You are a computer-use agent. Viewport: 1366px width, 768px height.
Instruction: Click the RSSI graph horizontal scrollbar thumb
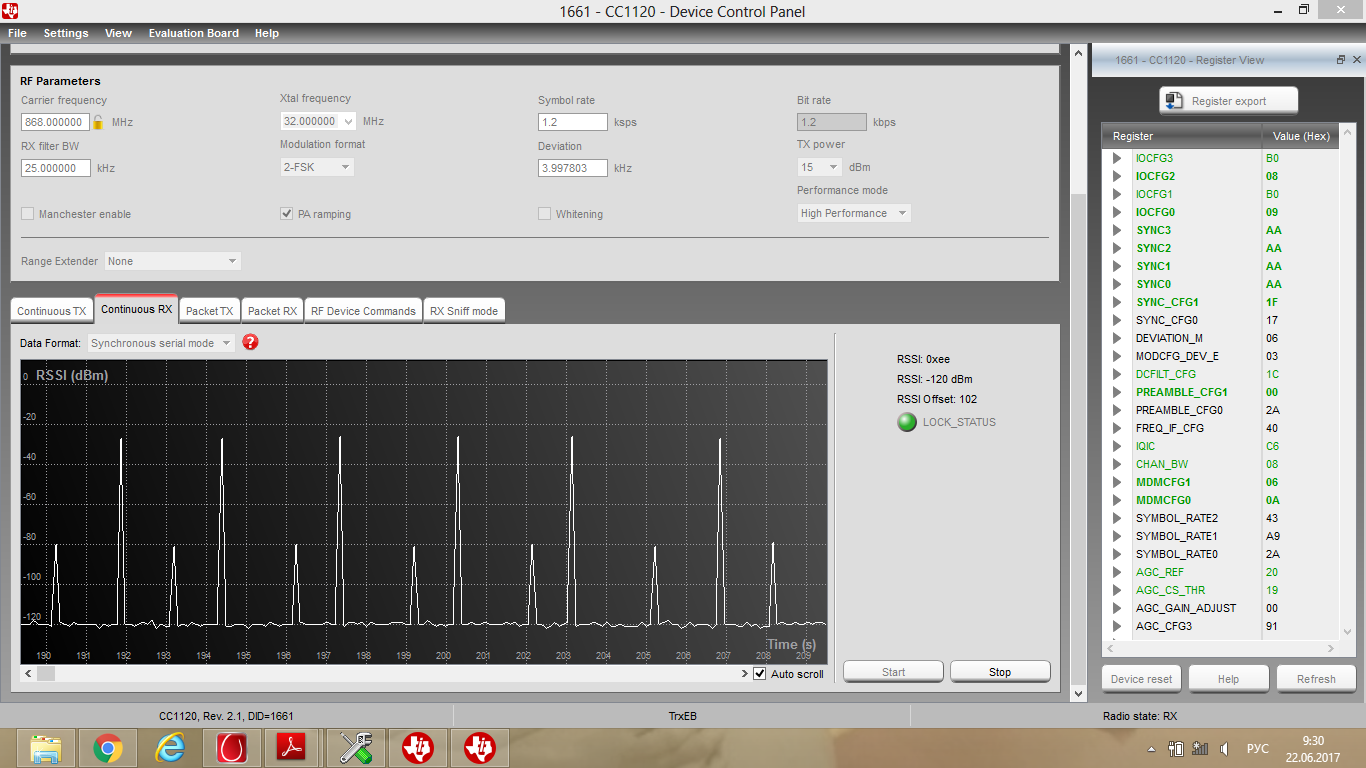pos(46,674)
